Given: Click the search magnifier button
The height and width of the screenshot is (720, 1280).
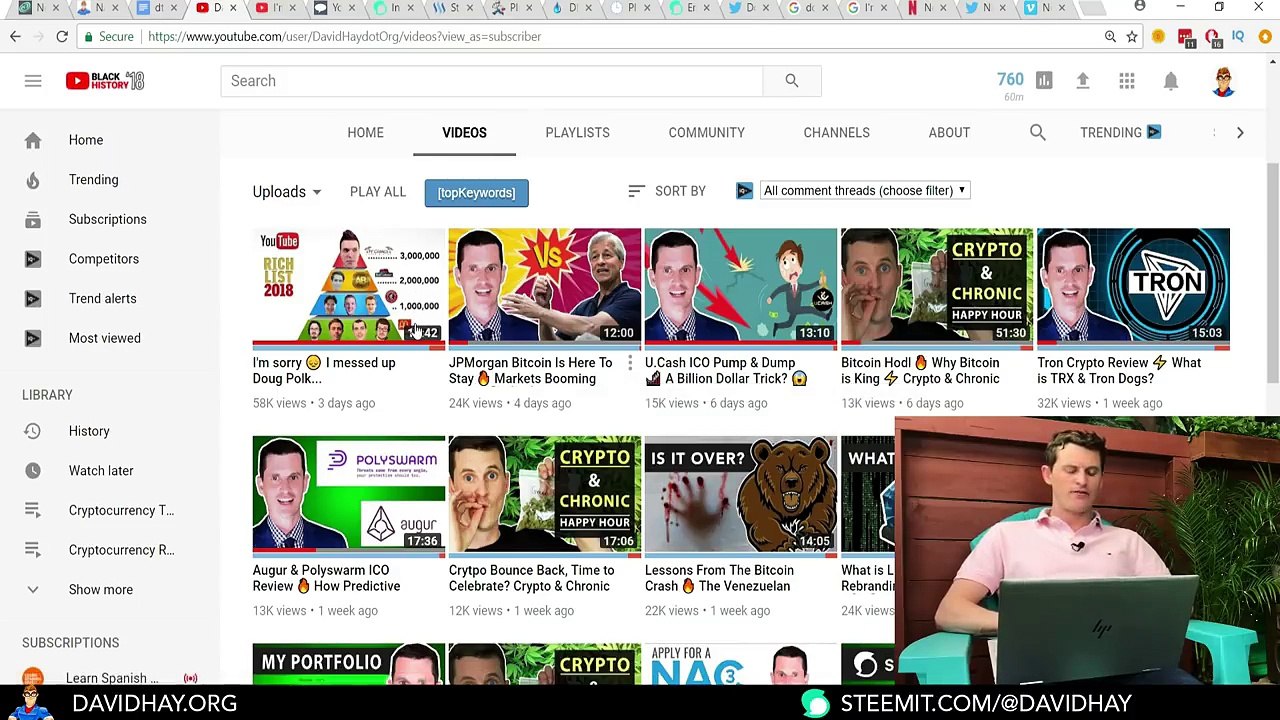Looking at the screenshot, I should click(791, 81).
